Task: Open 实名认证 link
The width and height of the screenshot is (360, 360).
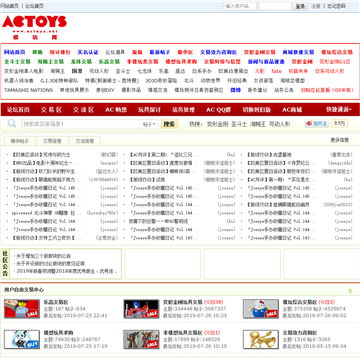Action: click(x=88, y=52)
